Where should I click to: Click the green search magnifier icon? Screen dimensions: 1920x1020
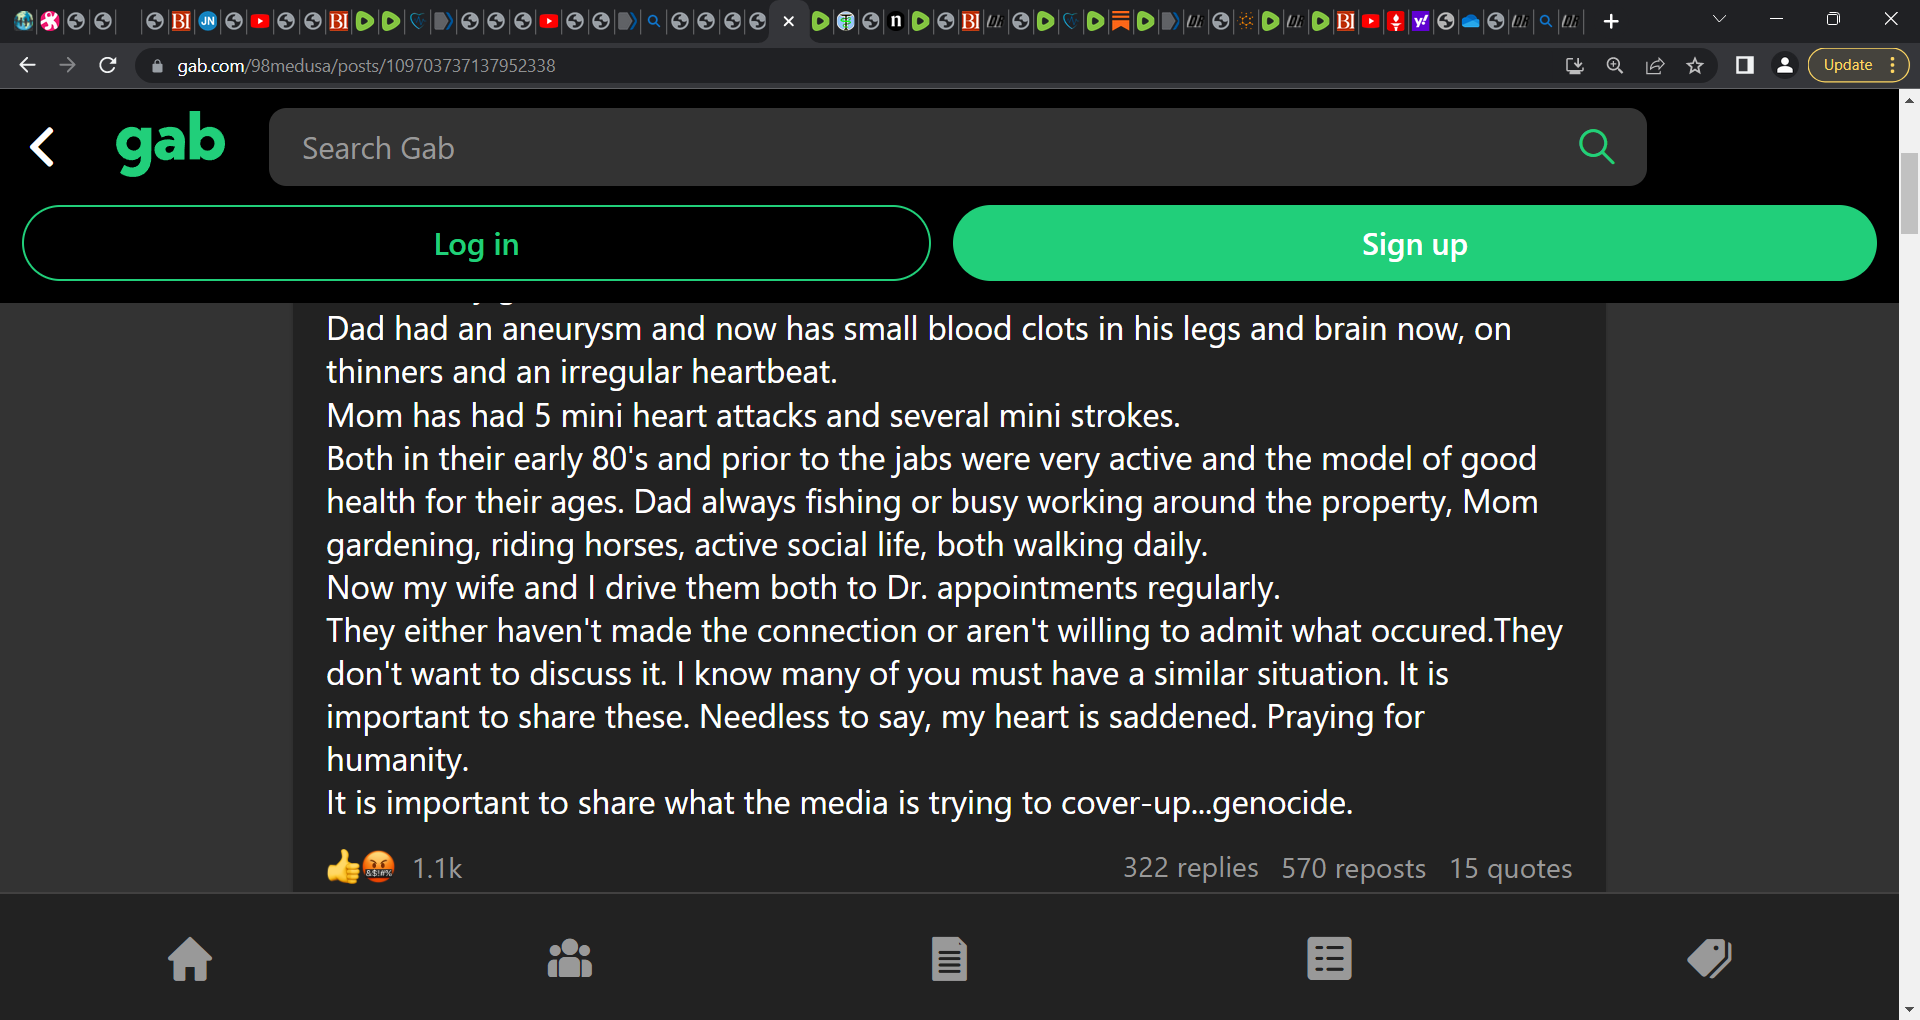pos(1596,147)
